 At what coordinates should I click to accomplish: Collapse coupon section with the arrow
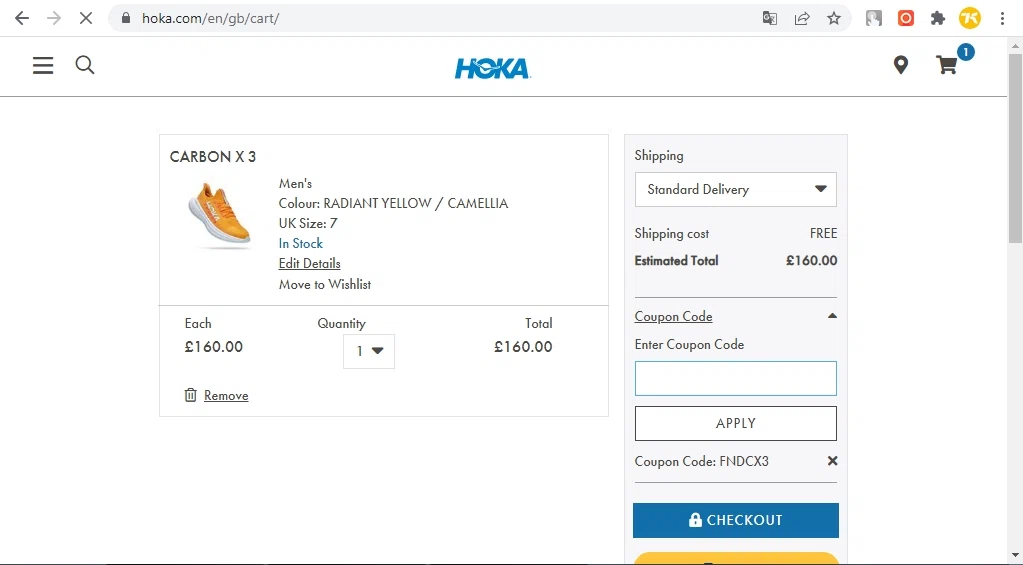(832, 316)
